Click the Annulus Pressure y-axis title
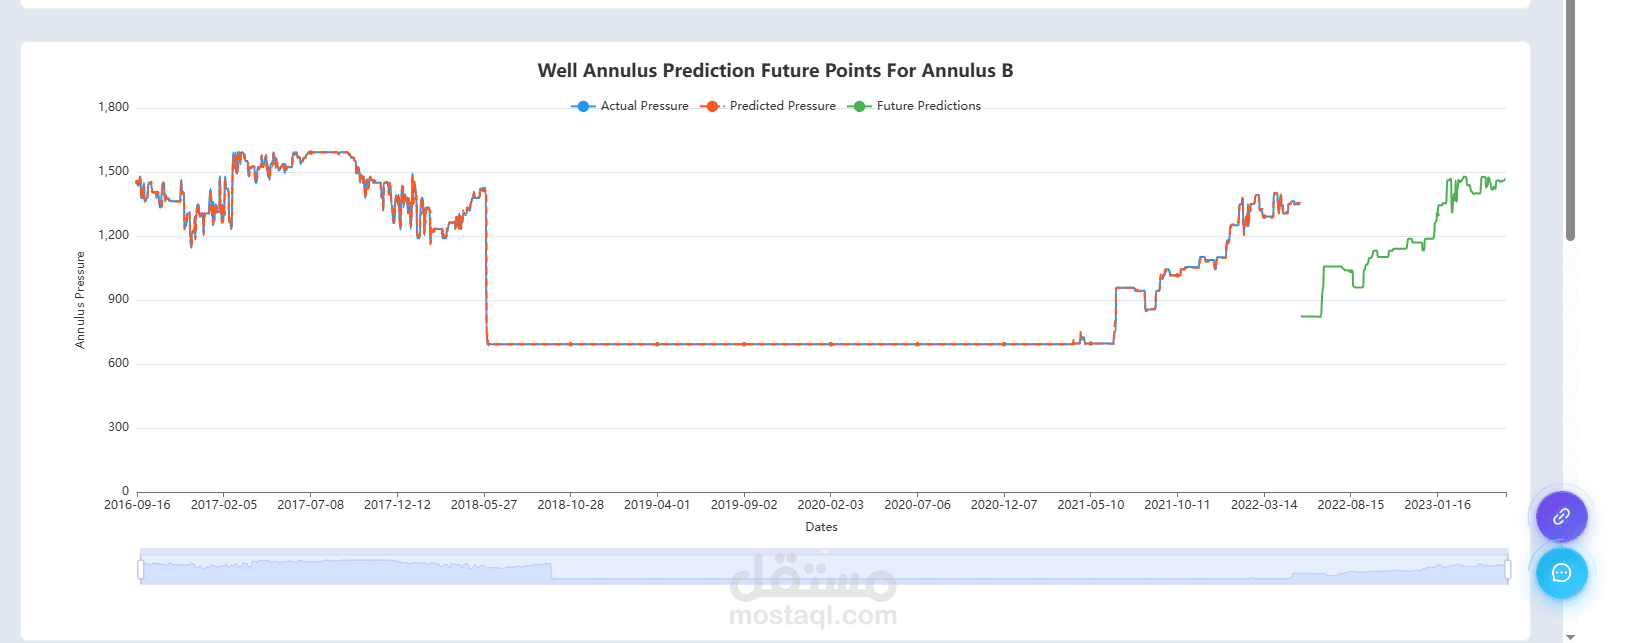This screenshot has width=1628, height=643. (80, 299)
